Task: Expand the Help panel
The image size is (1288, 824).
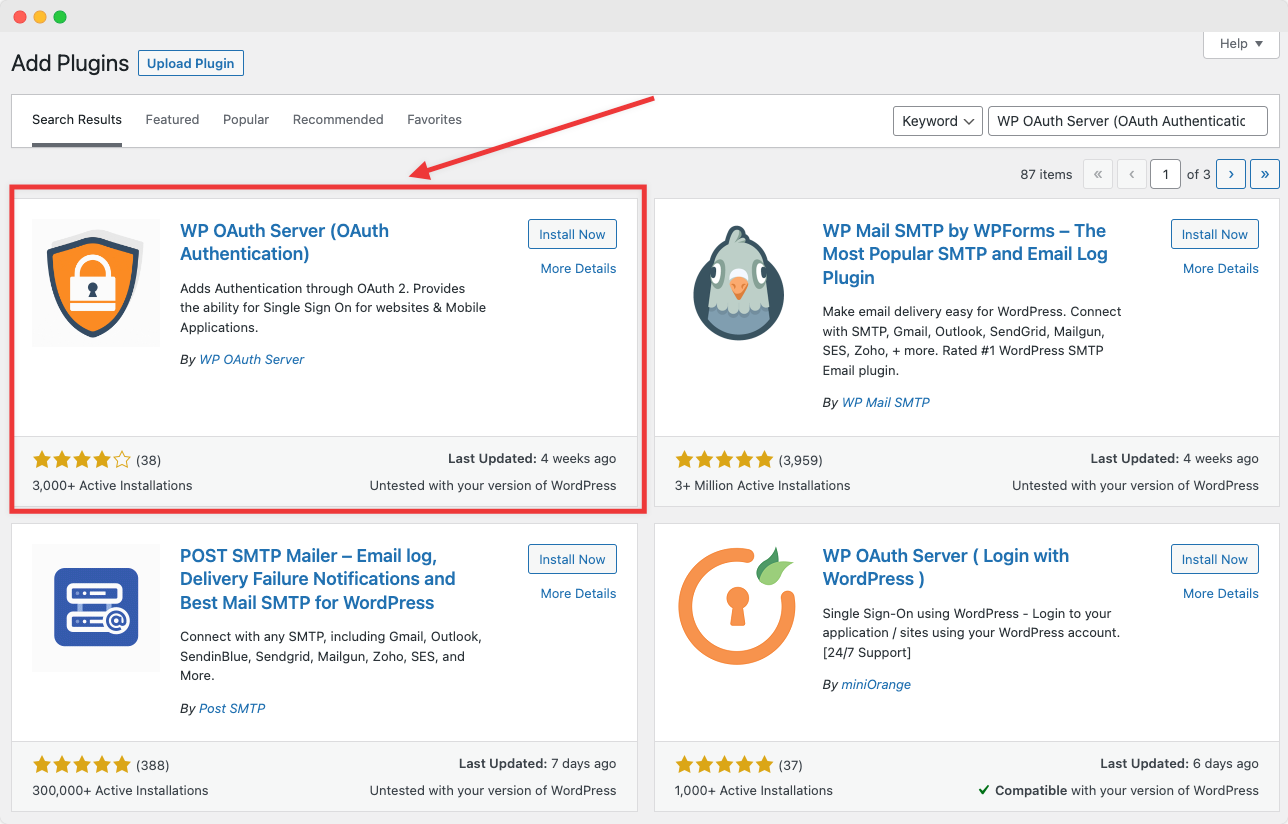Action: pyautogui.click(x=1241, y=44)
